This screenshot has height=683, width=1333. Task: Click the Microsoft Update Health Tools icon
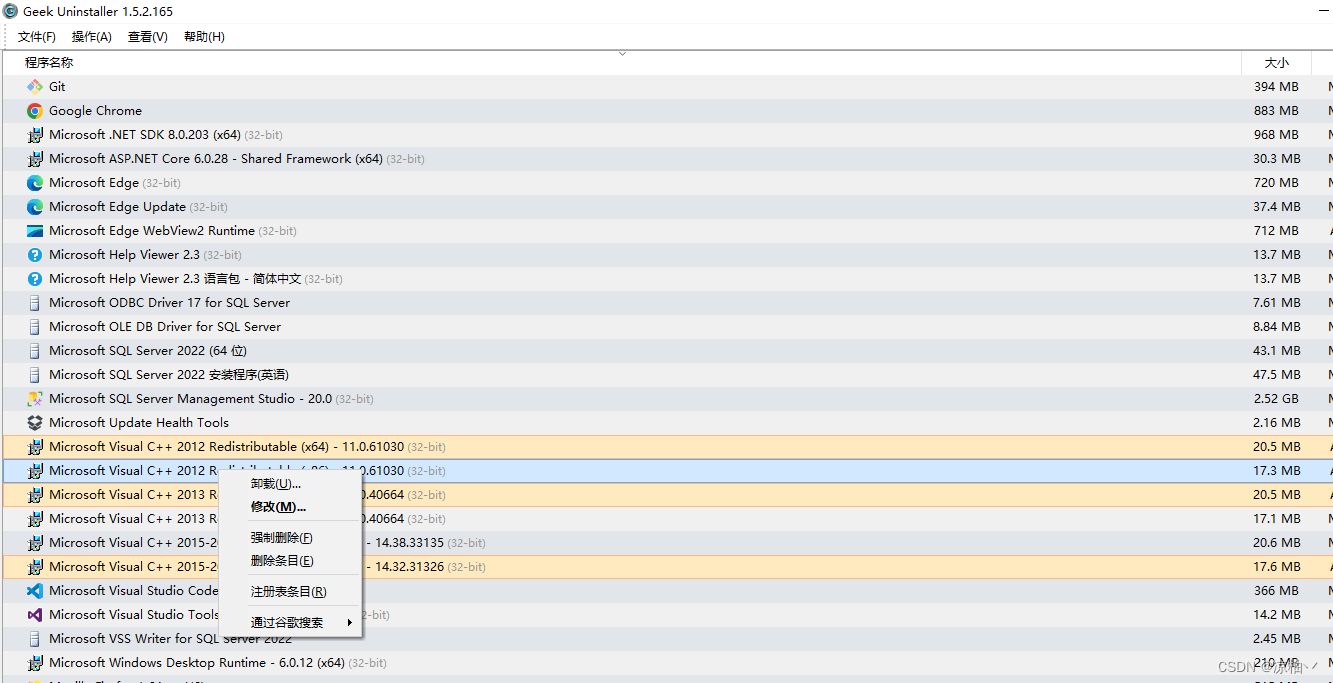[35, 423]
